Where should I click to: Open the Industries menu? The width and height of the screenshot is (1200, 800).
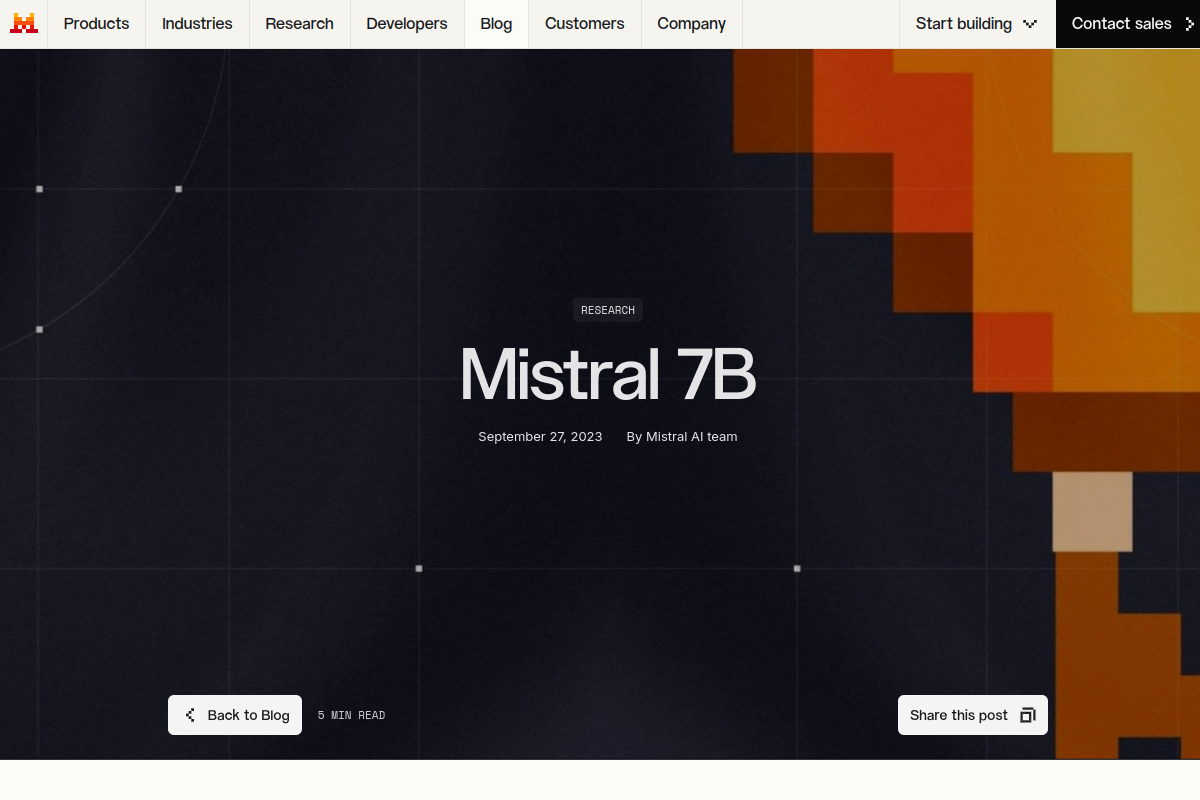click(x=197, y=24)
